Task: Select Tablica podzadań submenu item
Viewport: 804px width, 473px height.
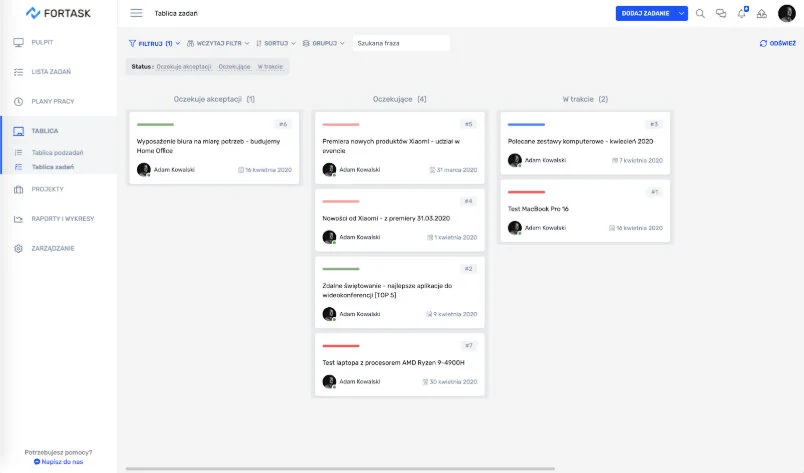Action: click(x=57, y=152)
